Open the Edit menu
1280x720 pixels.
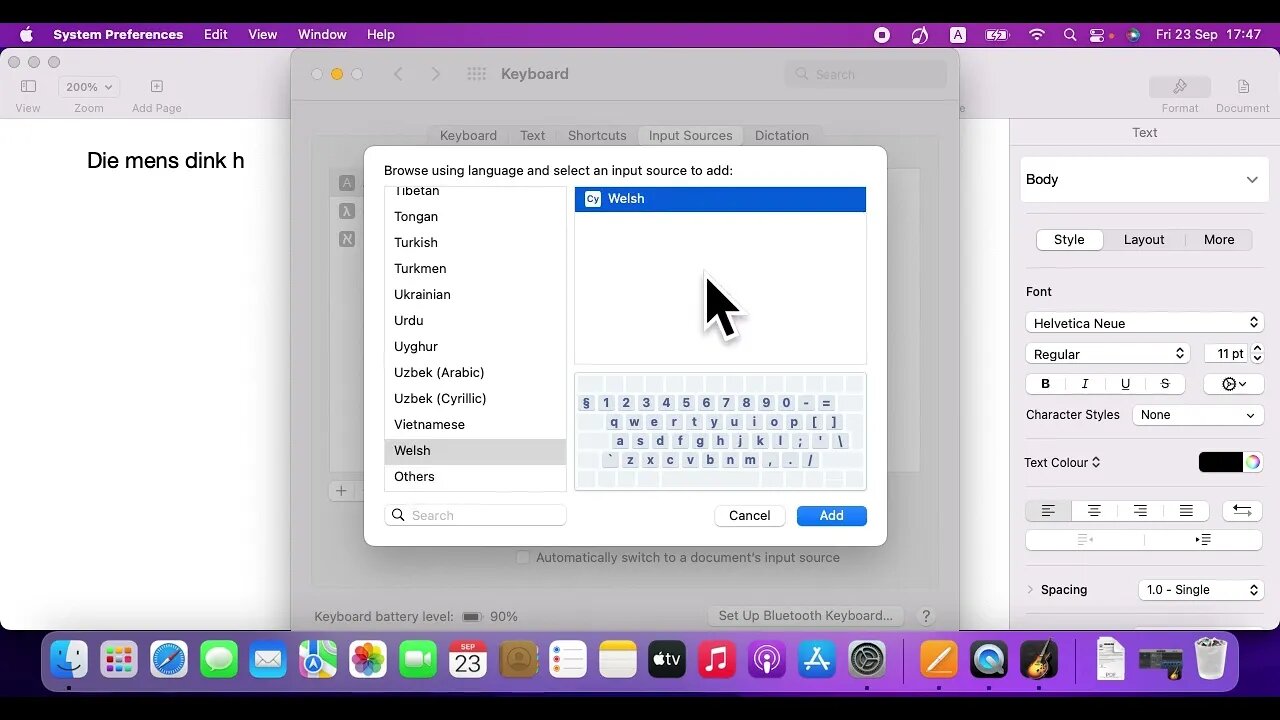coord(216,34)
